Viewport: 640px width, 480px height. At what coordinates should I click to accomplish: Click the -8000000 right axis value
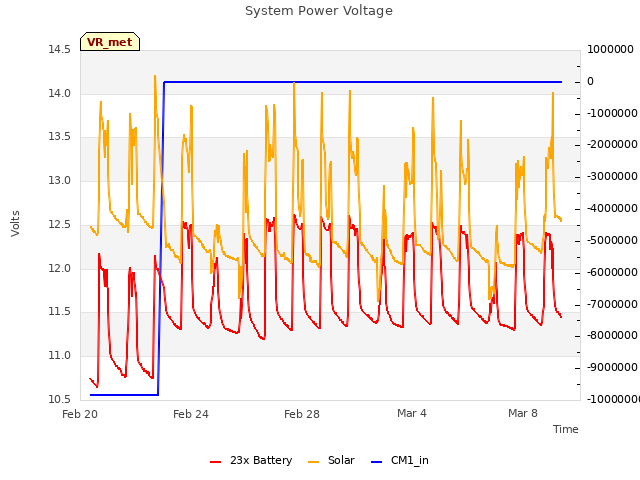pyautogui.click(x=612, y=335)
